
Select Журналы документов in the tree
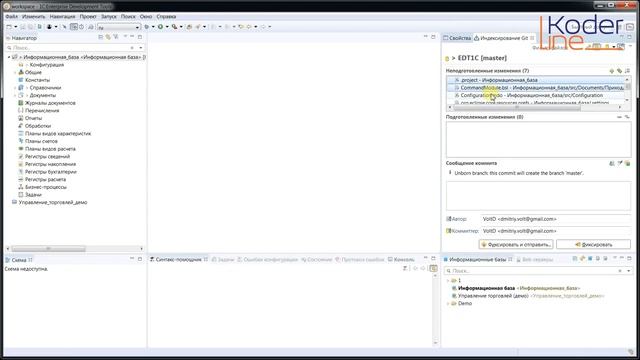(50, 103)
